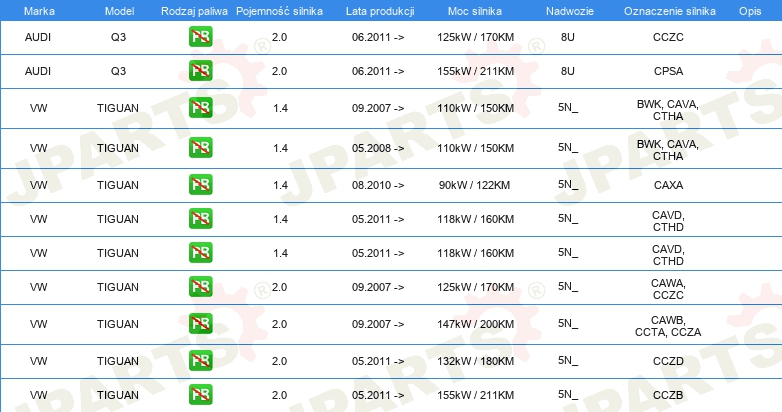782x412 pixels.
Task: Select the CAXA engine code cell
Action: pos(668,185)
